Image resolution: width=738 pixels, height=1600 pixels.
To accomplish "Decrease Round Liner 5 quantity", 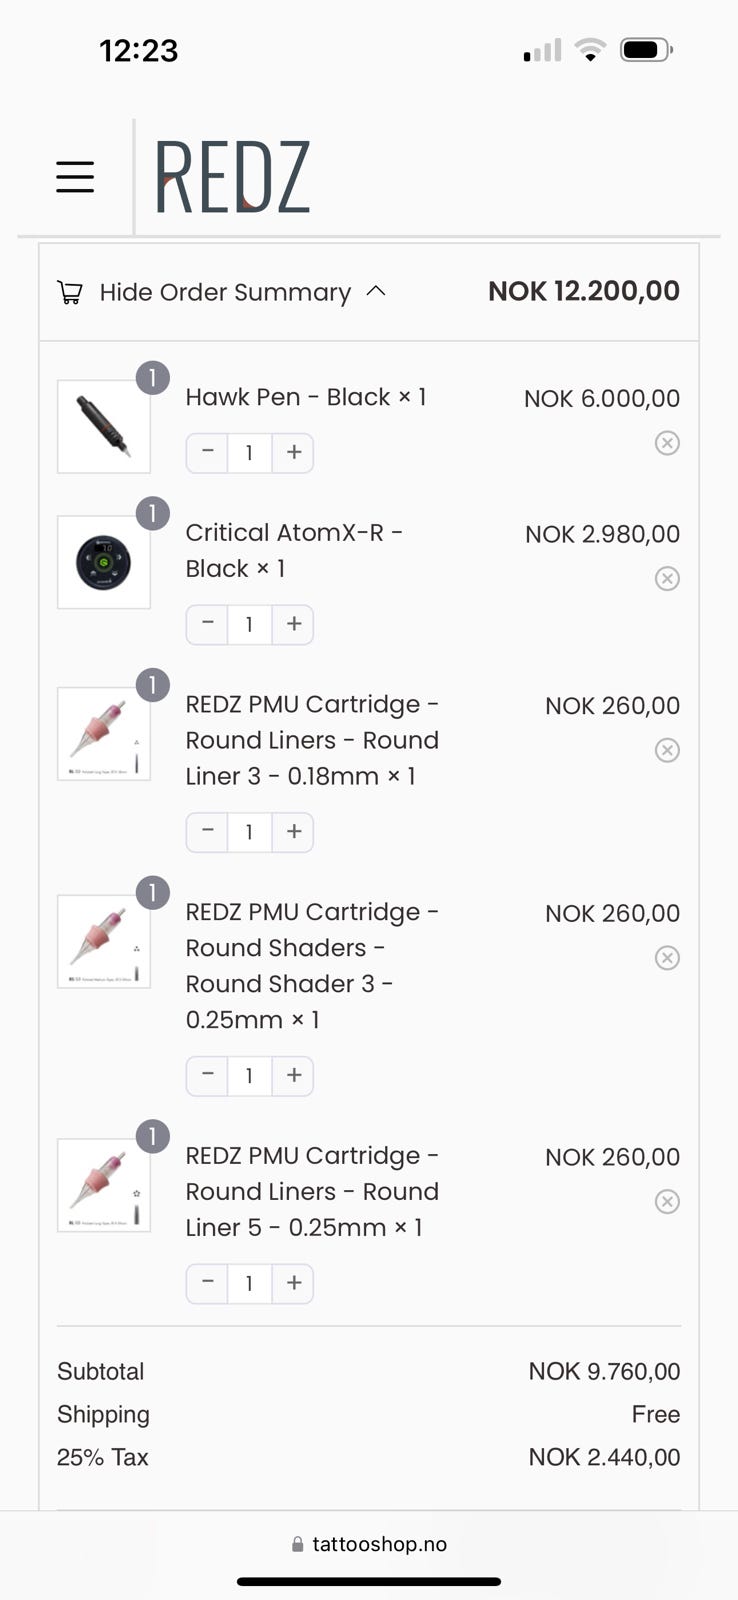I will point(207,1283).
